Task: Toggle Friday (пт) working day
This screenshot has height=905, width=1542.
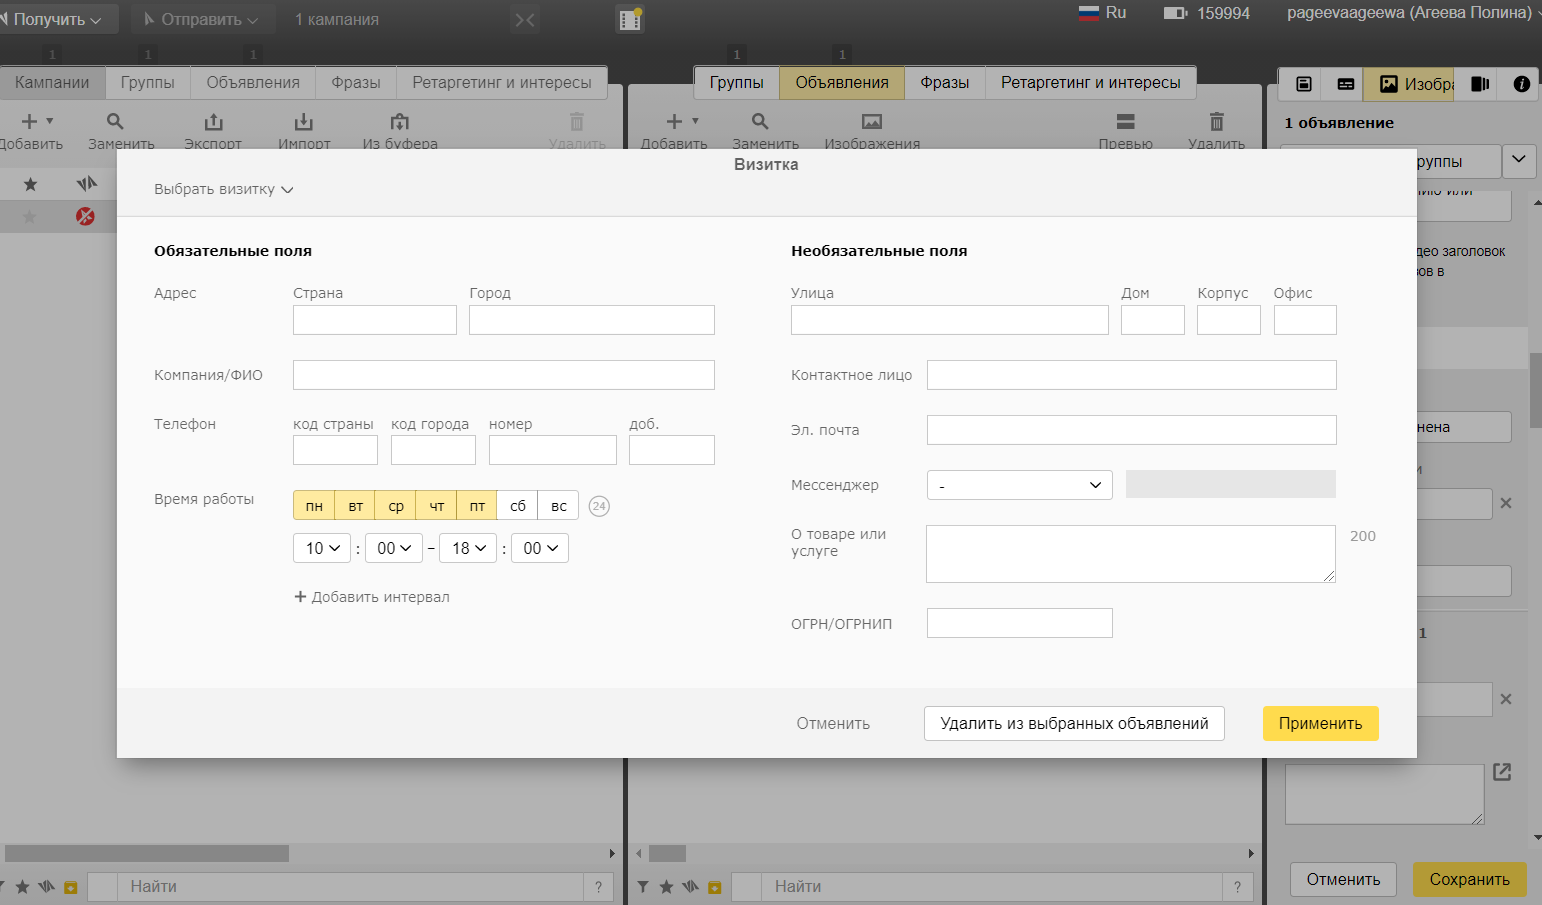Action: click(477, 506)
